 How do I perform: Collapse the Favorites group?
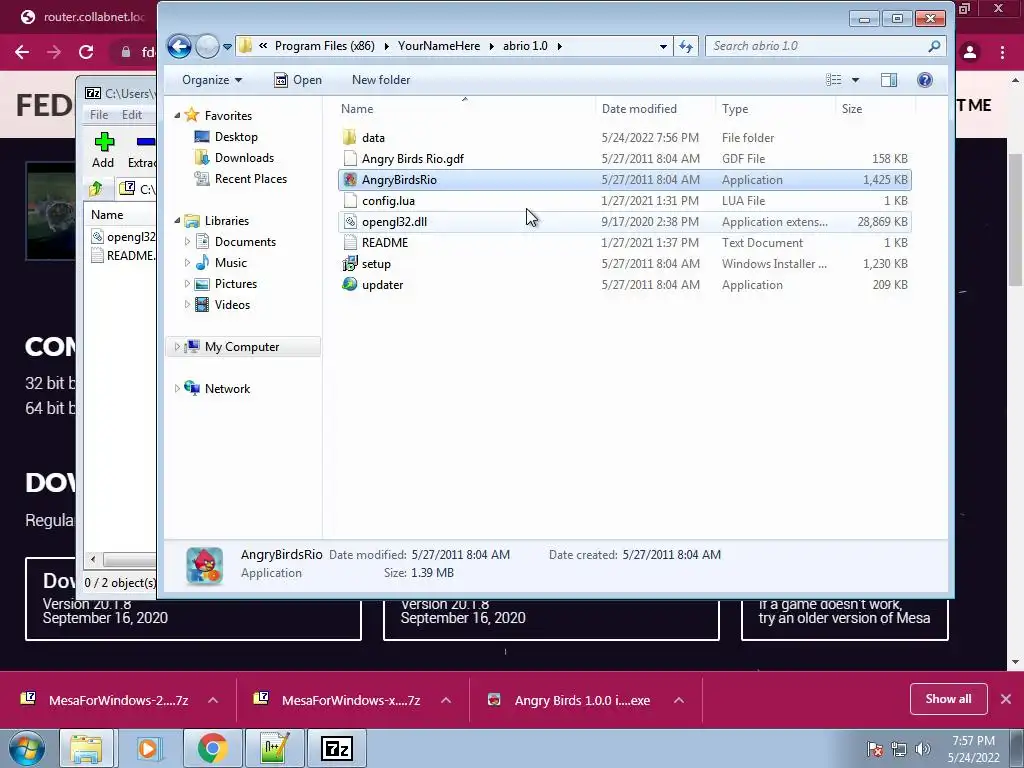pos(177,116)
